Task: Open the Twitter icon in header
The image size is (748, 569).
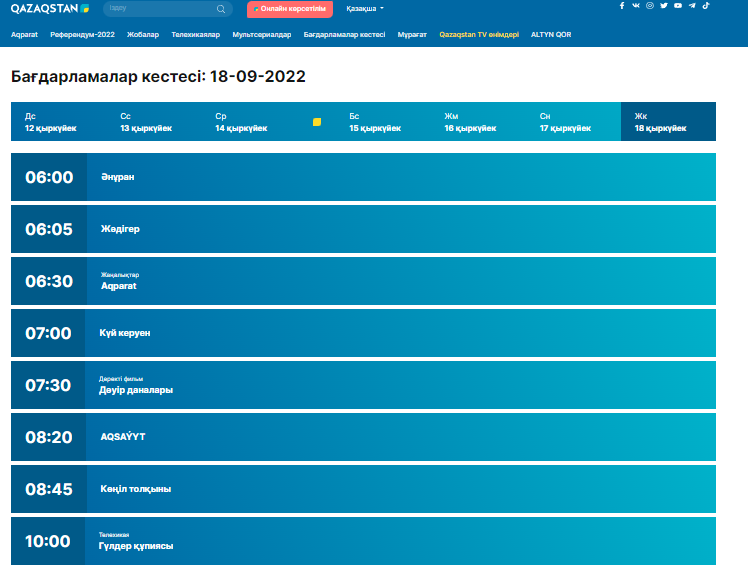Action: point(664,6)
